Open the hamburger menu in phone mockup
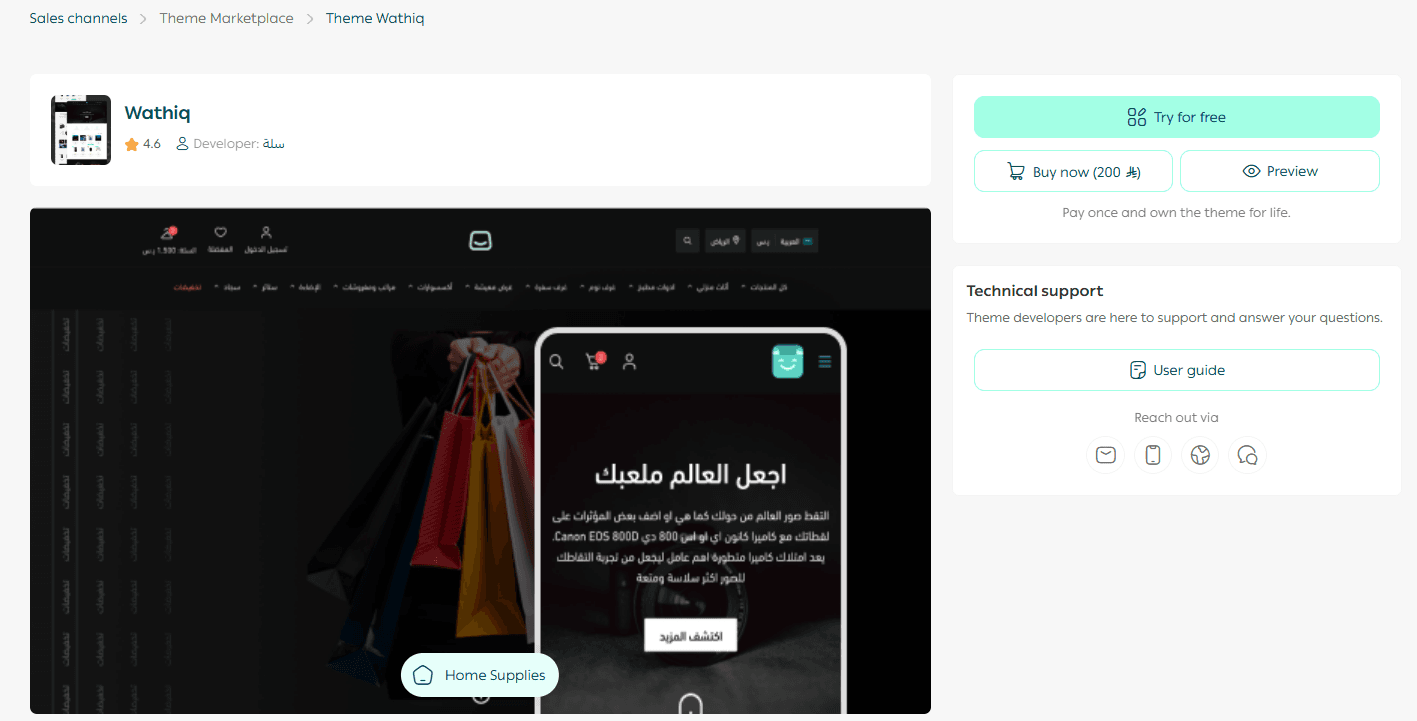The height and width of the screenshot is (721, 1417). click(825, 361)
